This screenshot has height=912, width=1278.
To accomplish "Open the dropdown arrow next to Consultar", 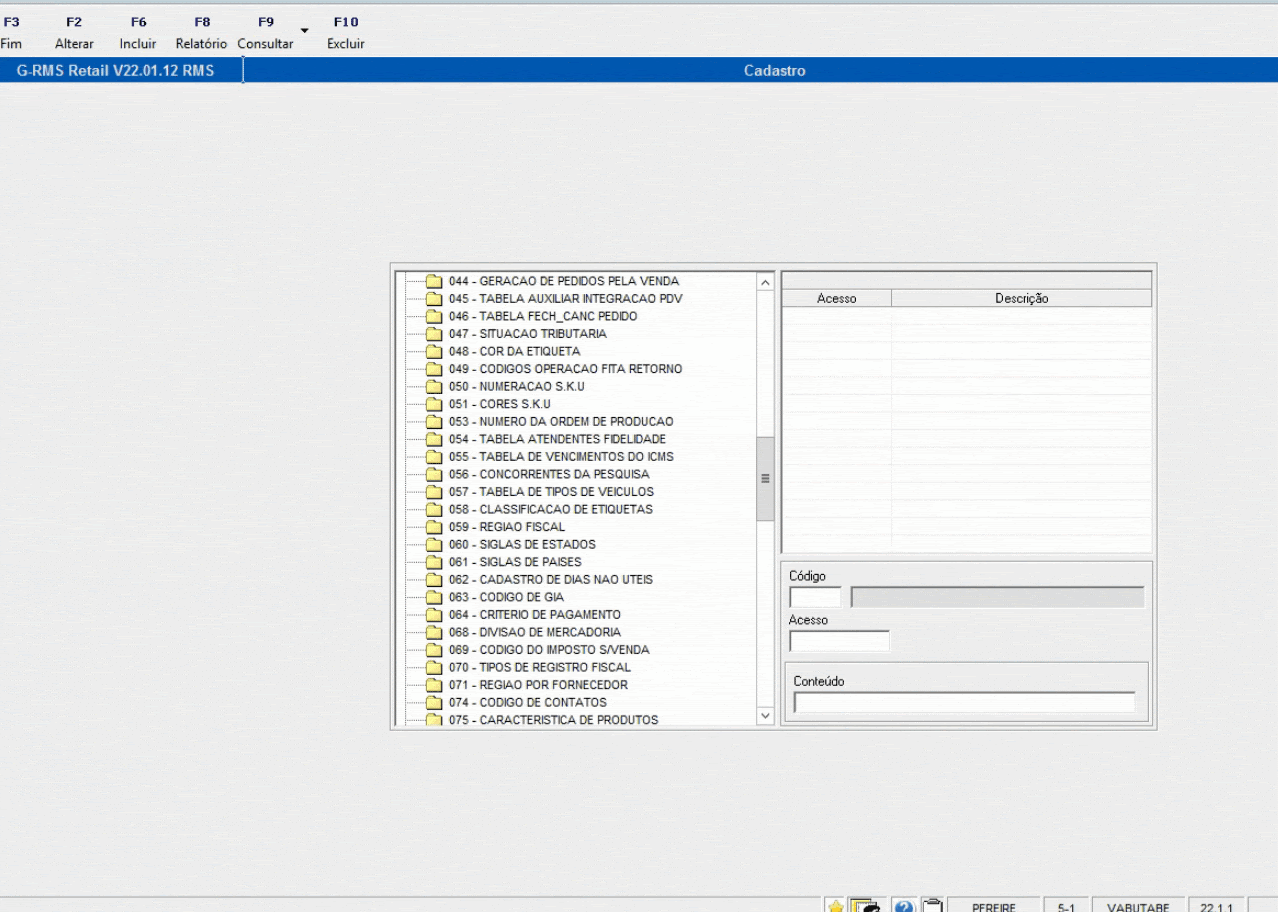I will point(304,30).
